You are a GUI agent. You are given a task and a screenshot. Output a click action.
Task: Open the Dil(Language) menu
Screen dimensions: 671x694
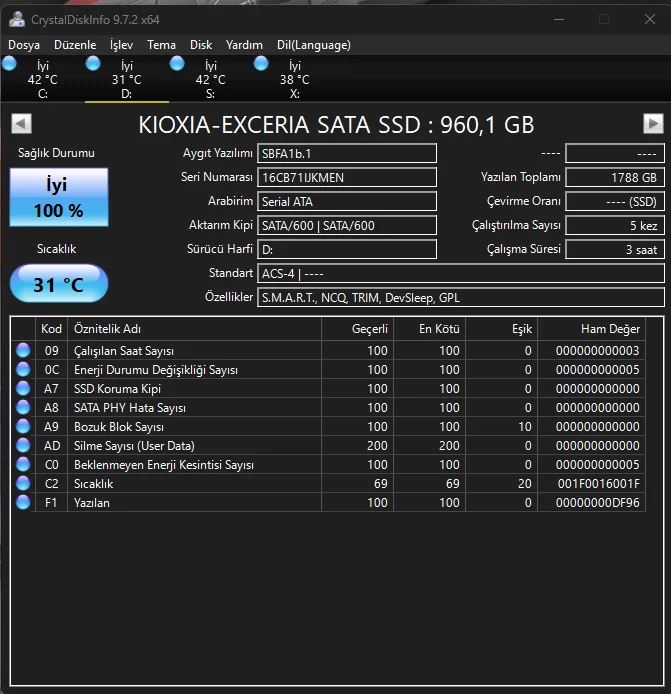pyautogui.click(x=314, y=45)
